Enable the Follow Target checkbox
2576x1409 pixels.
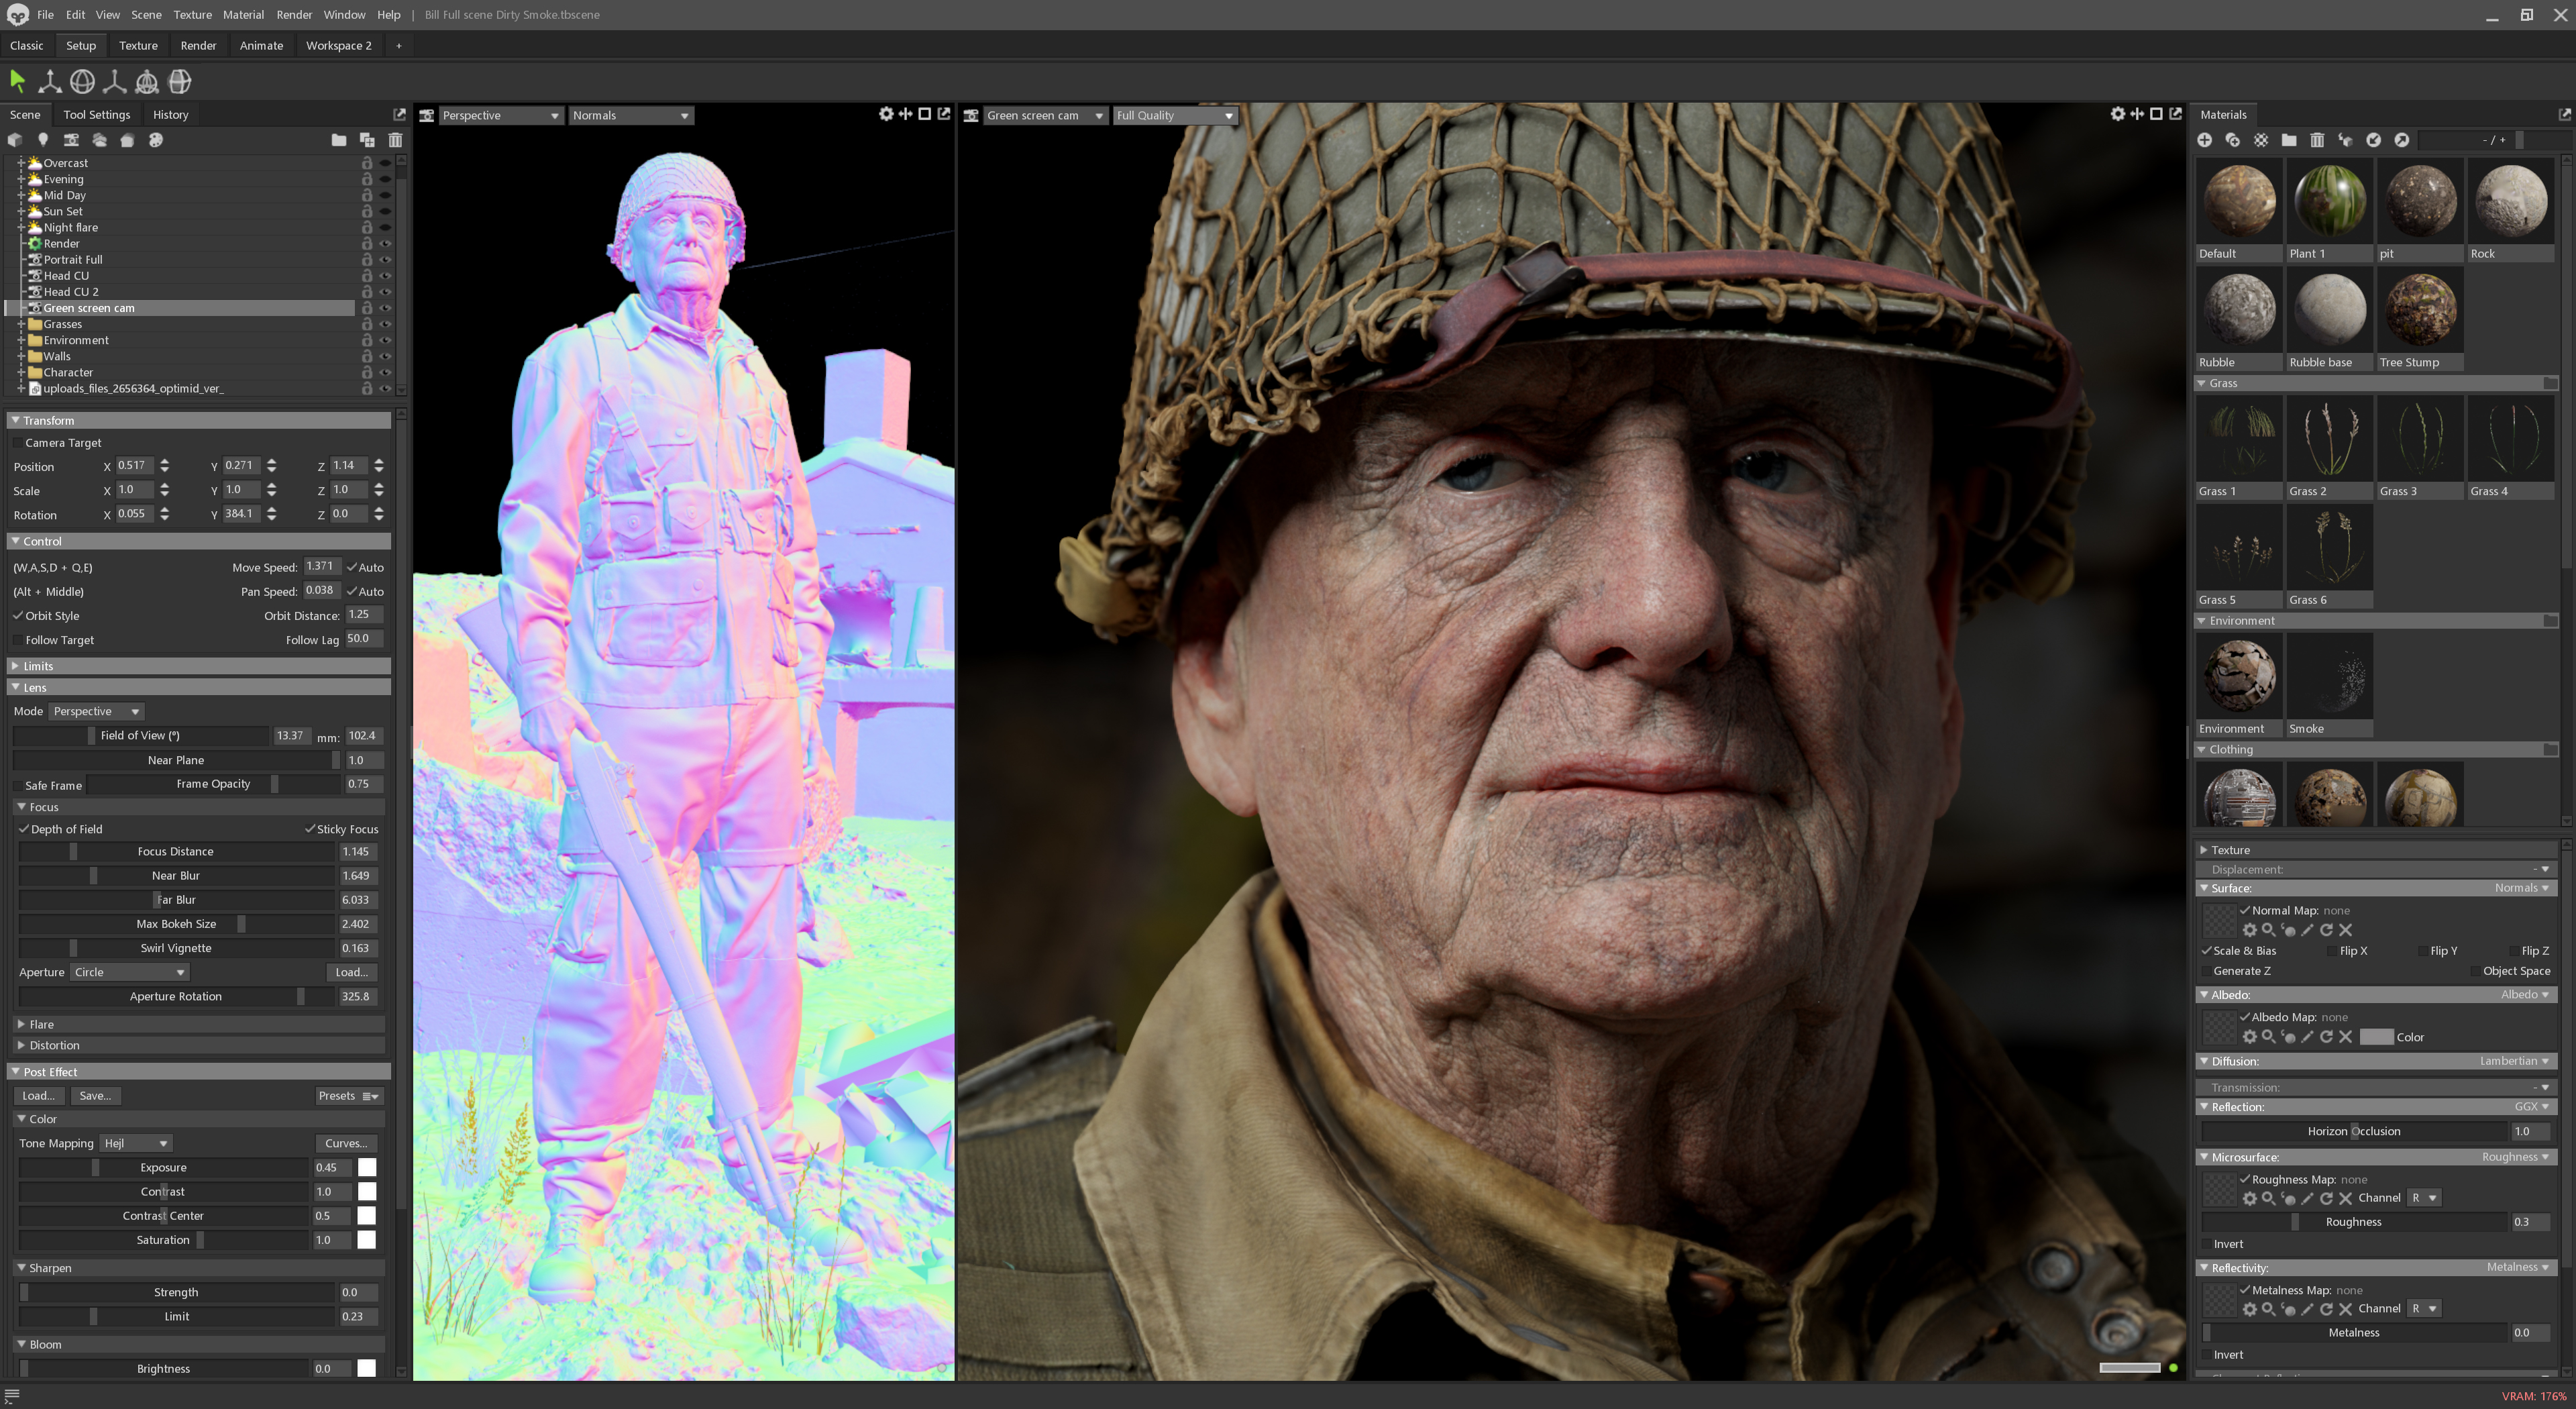click(18, 640)
